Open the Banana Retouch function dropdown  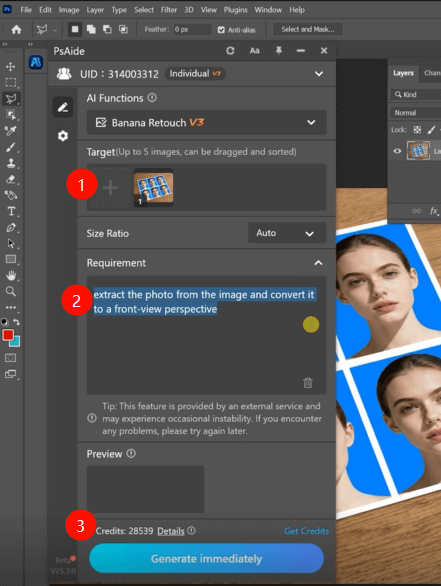(x=207, y=123)
